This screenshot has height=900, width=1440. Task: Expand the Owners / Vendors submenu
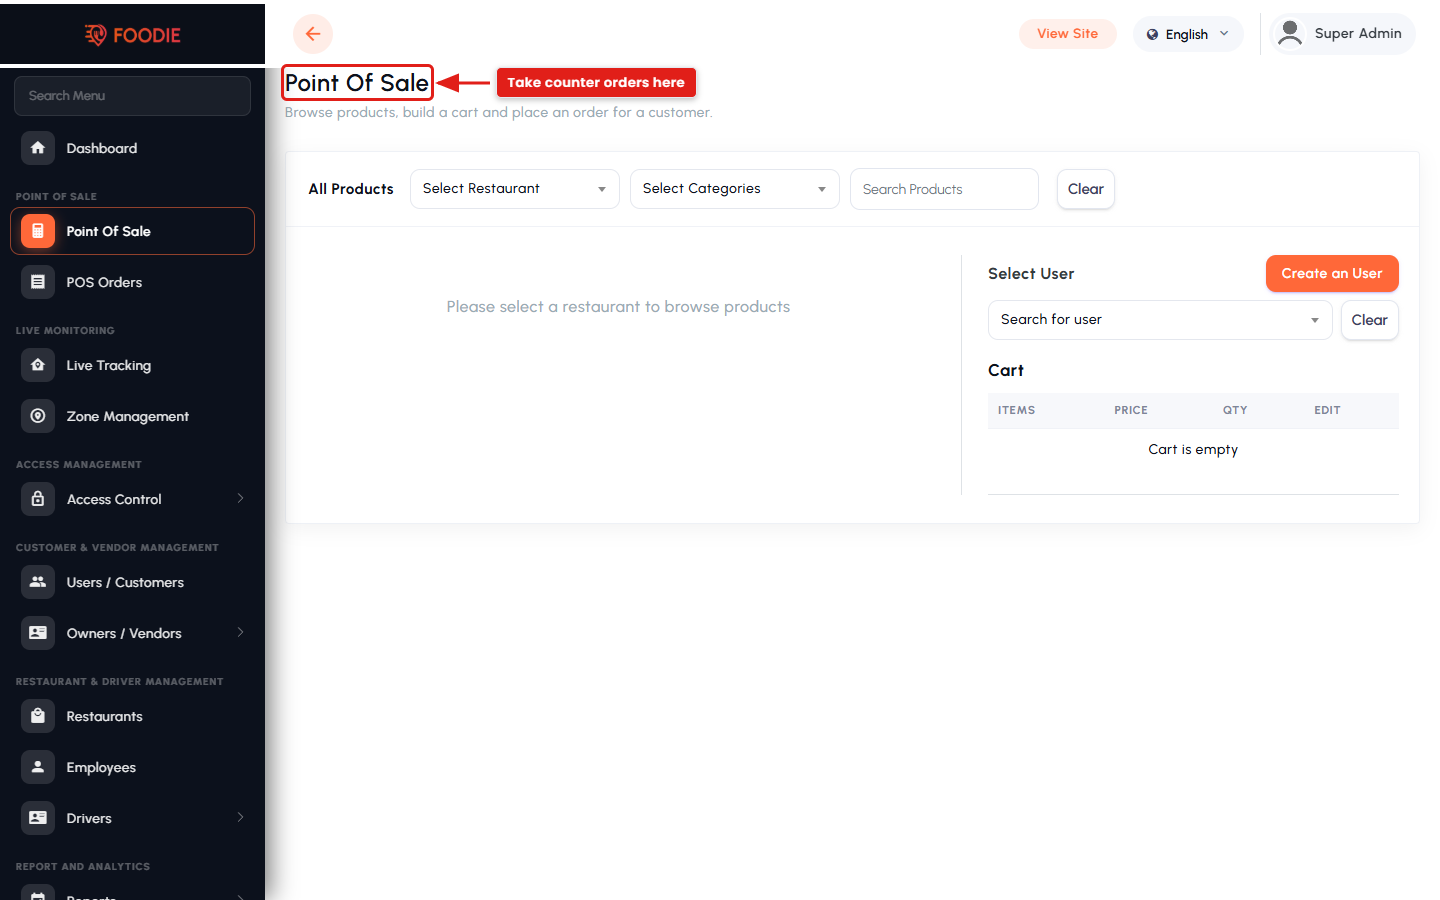coord(240,632)
